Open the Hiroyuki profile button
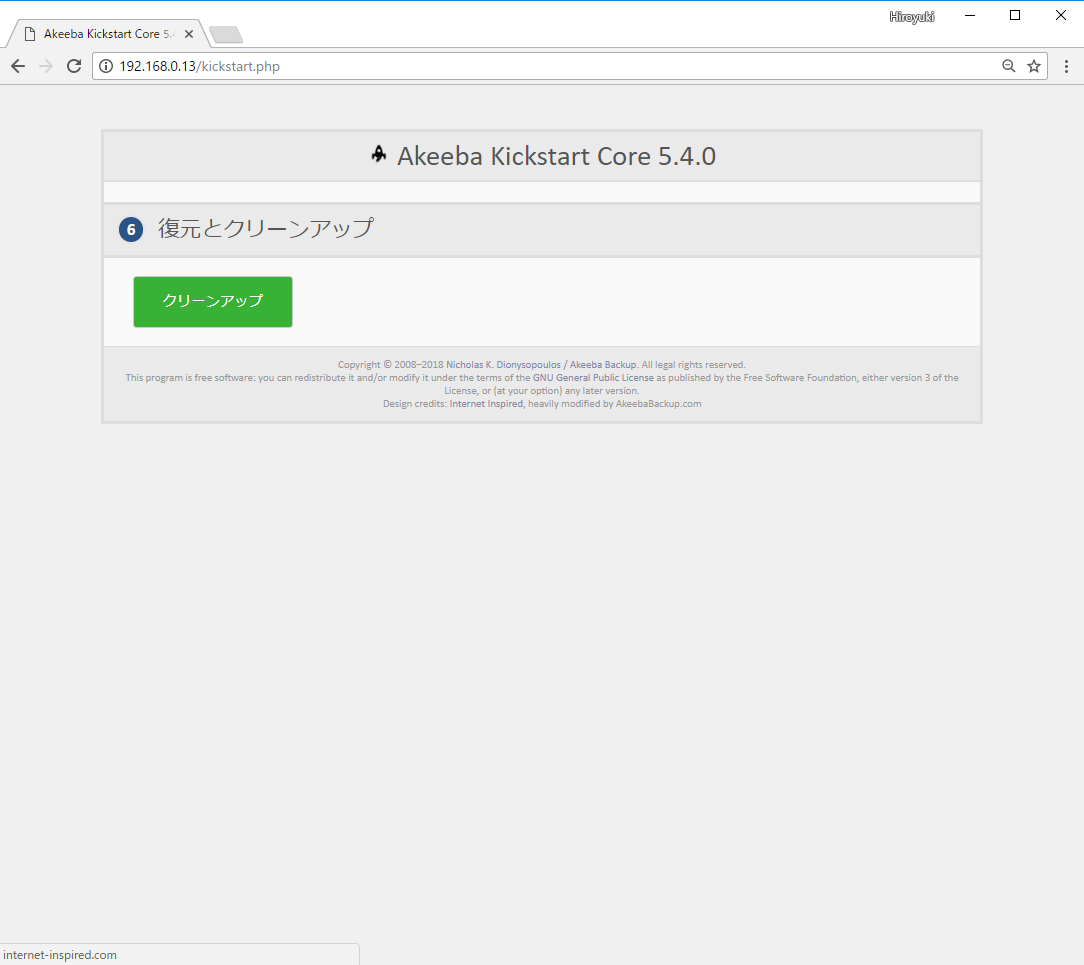This screenshot has width=1084, height=965. point(912,17)
